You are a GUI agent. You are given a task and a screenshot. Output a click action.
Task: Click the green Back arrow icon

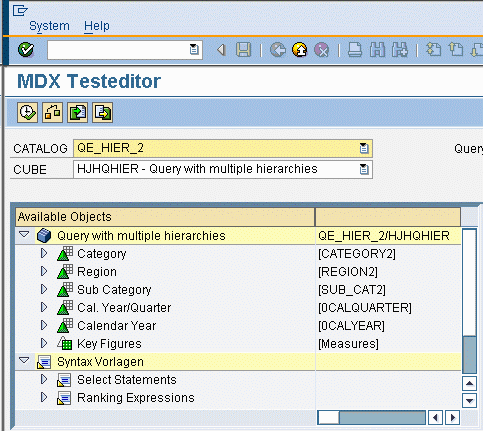click(278, 50)
